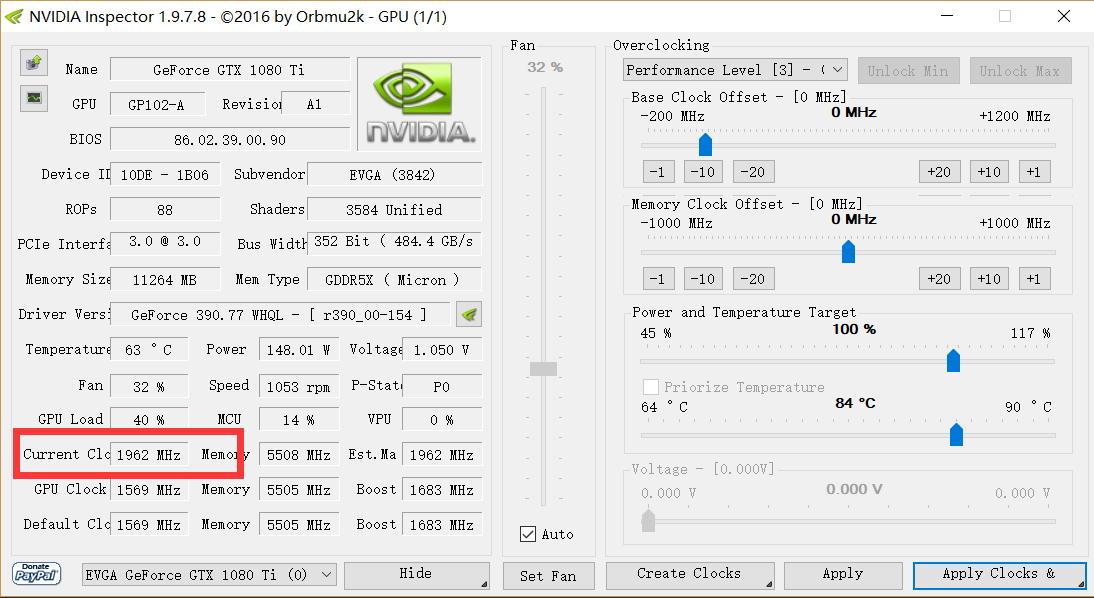
Task: Click the Bus Width field 352 Bit
Action: (x=394, y=242)
